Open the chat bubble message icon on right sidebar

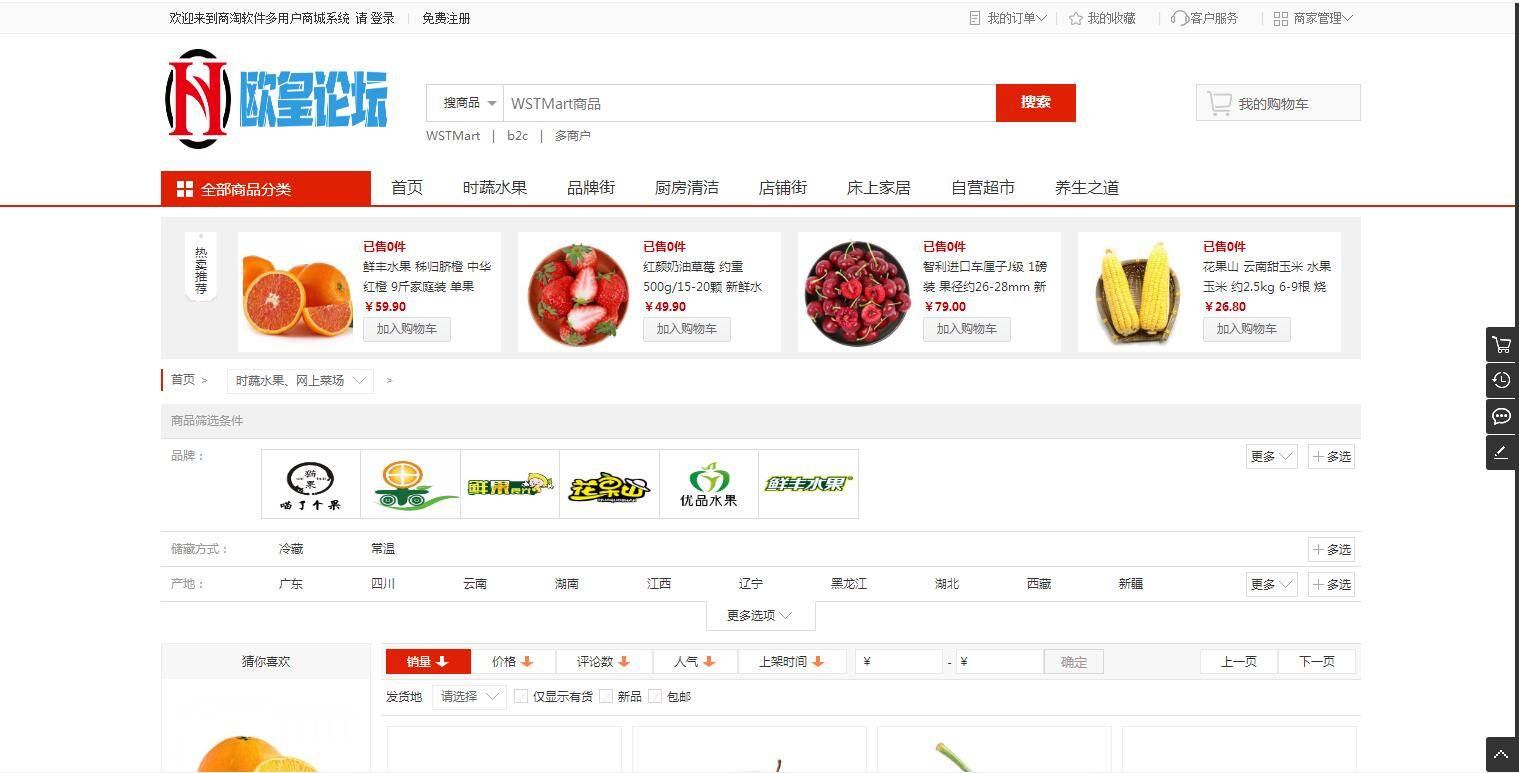1501,416
